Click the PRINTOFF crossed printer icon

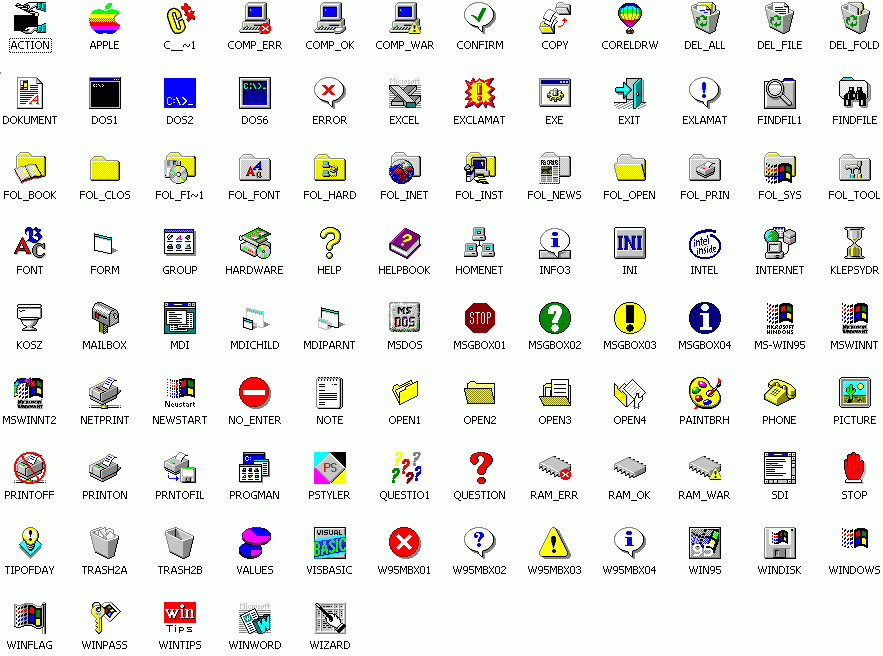point(30,467)
